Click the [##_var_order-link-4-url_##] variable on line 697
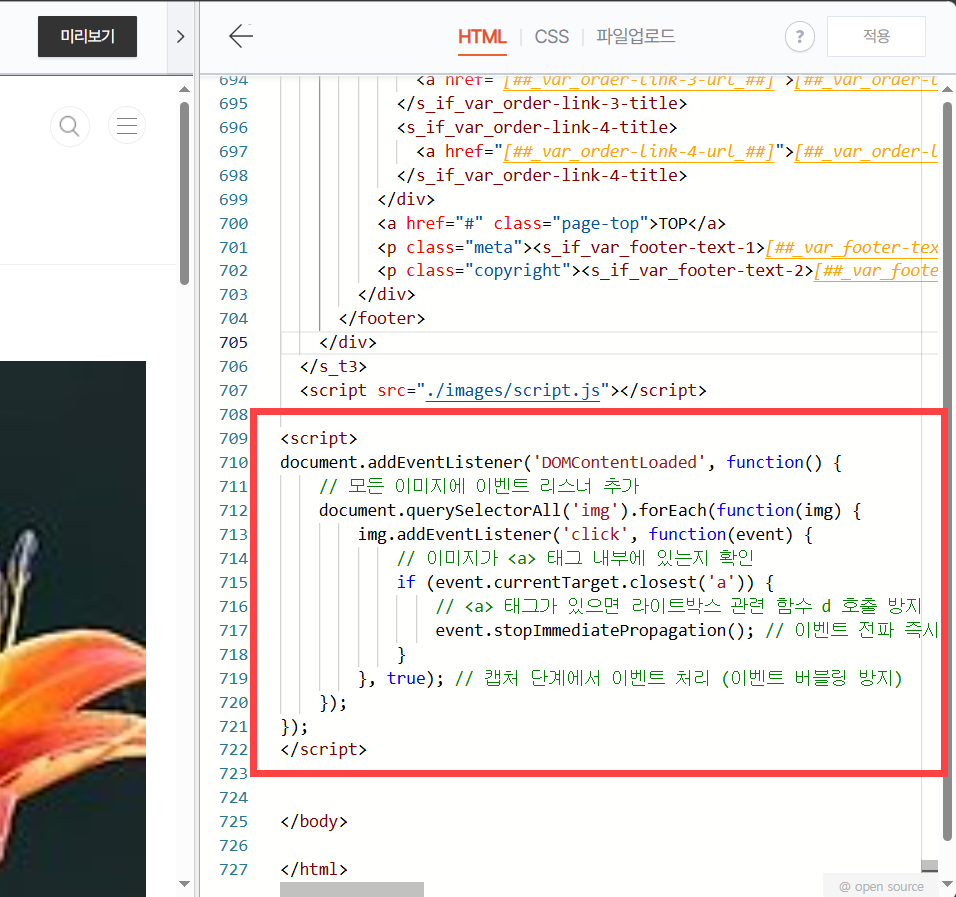This screenshot has height=897, width=956. pos(638,151)
